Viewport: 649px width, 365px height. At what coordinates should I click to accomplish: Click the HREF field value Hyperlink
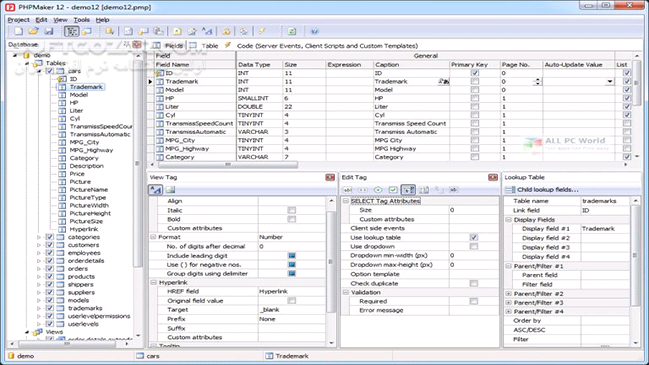pos(273,291)
